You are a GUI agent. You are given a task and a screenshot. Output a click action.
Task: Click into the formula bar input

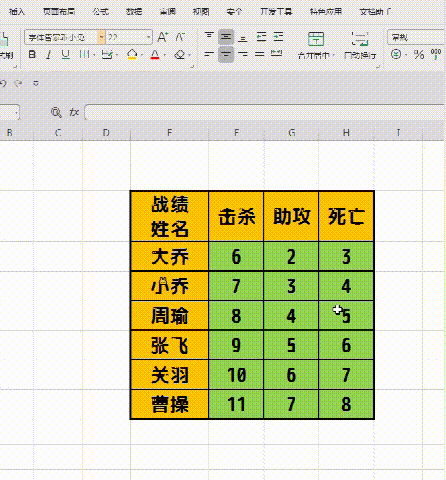point(265,112)
